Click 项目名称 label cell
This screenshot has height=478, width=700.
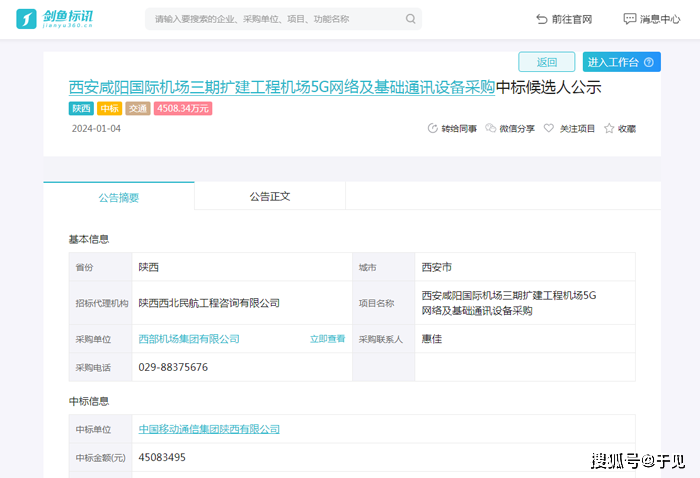pos(383,303)
